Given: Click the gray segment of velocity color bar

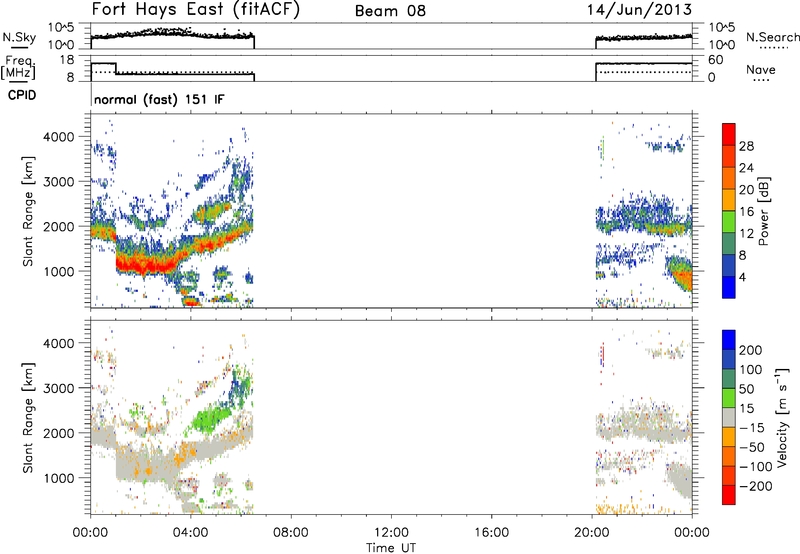Looking at the screenshot, I should pos(729,418).
